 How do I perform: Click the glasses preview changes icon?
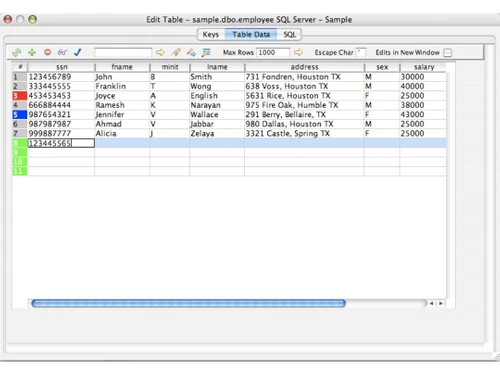62,52
